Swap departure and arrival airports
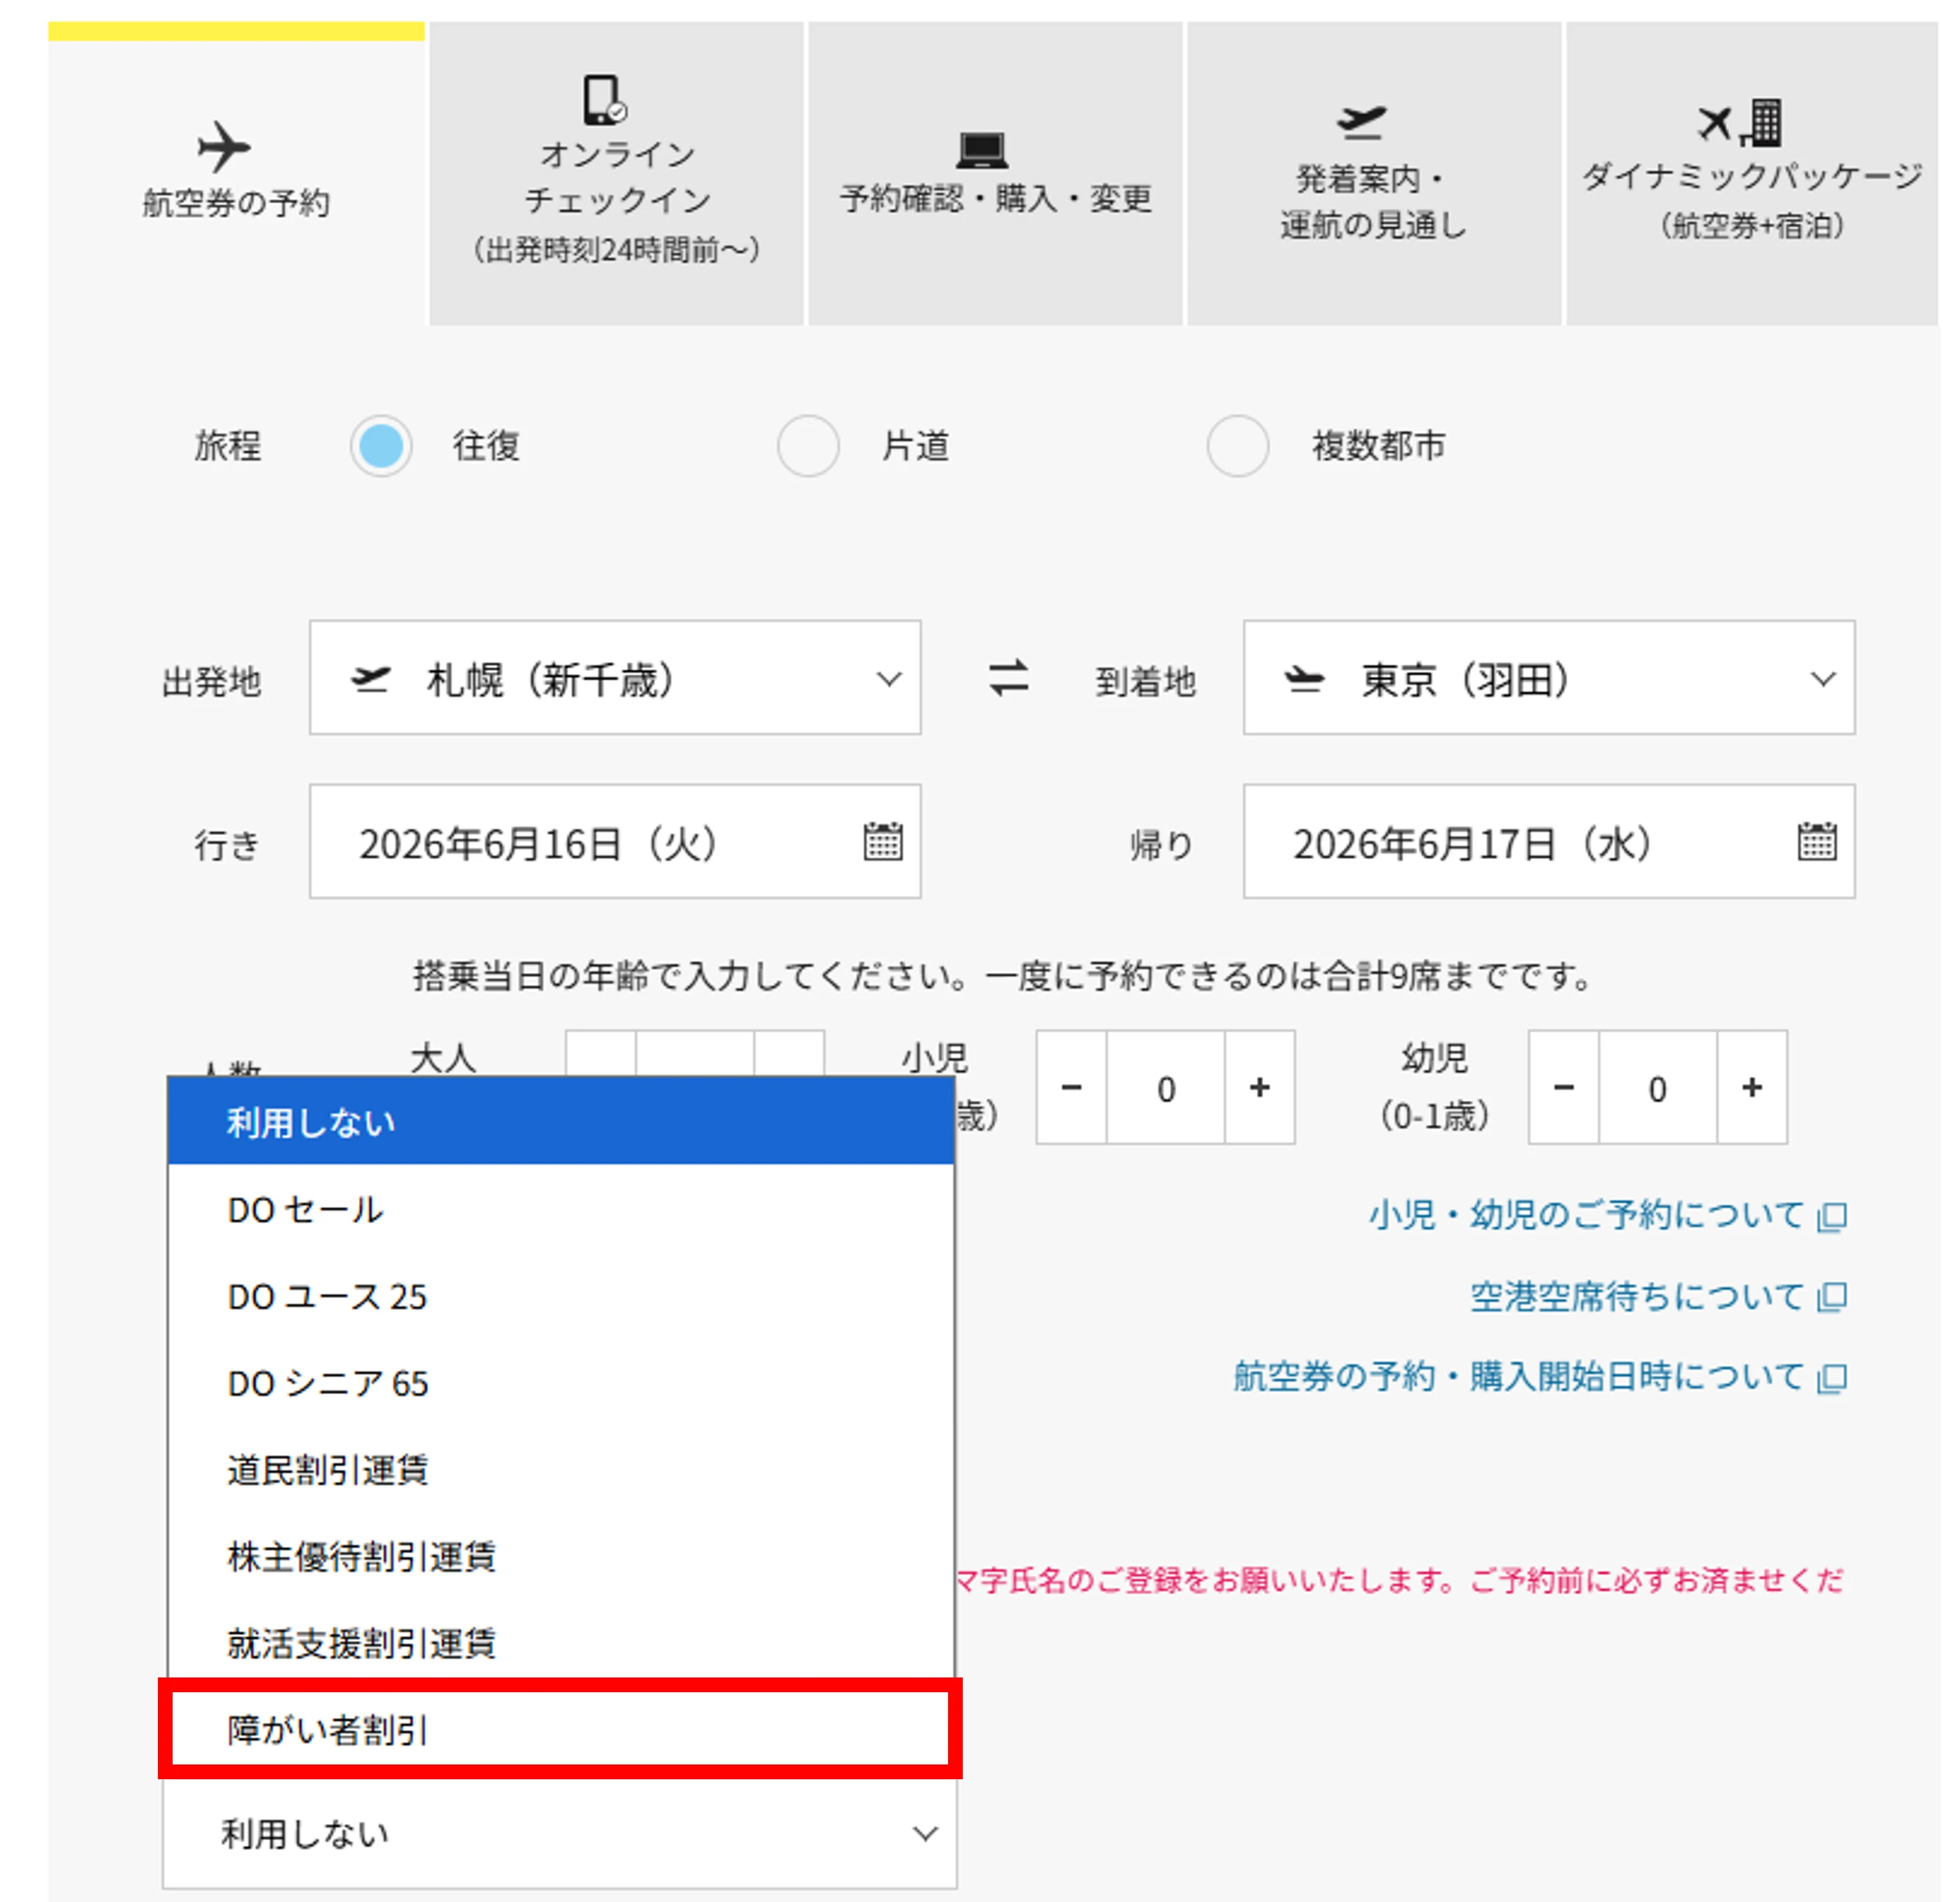Image resolution: width=1960 pixels, height=1902 pixels. [x=1008, y=678]
